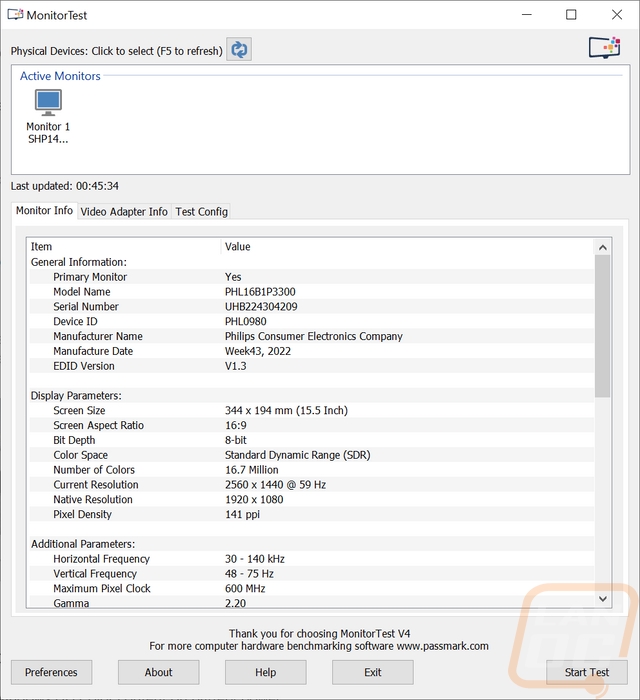Select the Number of Colors row label

(94, 470)
